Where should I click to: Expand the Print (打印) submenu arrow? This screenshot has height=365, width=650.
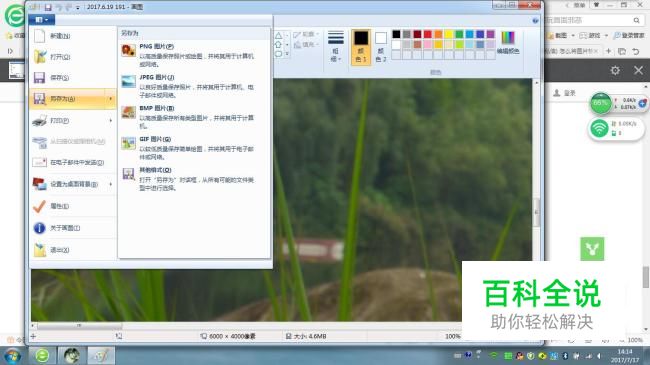(x=111, y=121)
